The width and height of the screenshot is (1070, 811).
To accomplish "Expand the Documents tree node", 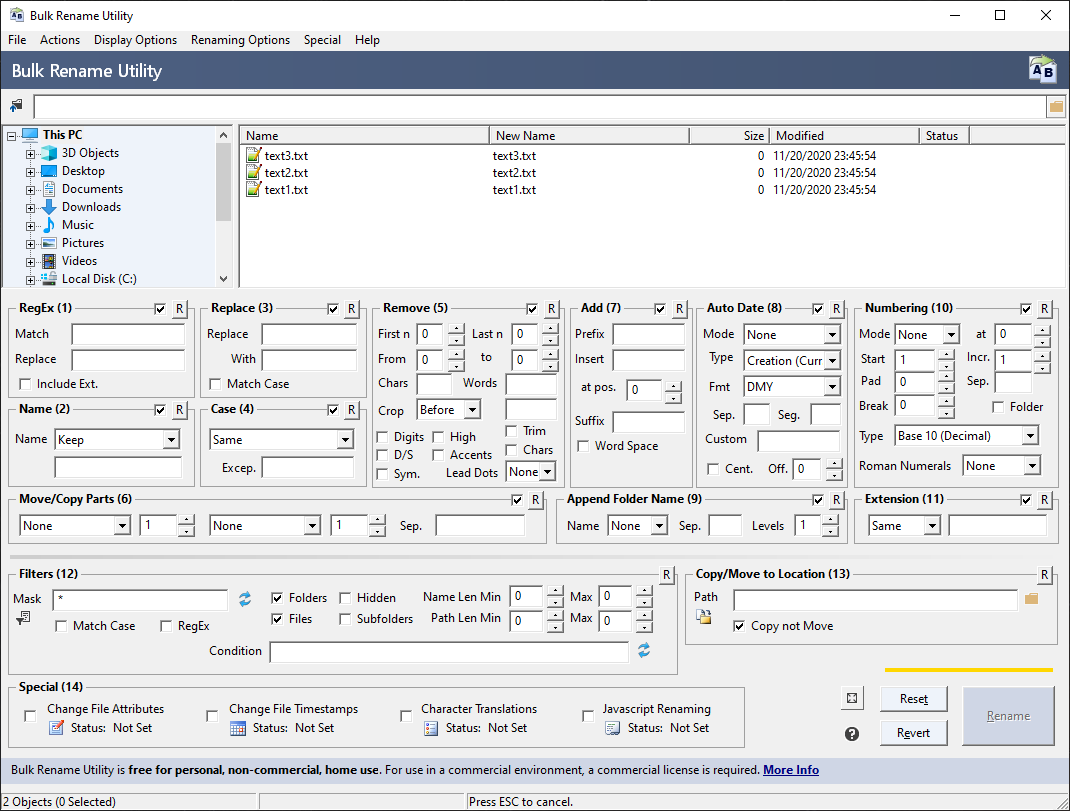I will click(x=30, y=190).
